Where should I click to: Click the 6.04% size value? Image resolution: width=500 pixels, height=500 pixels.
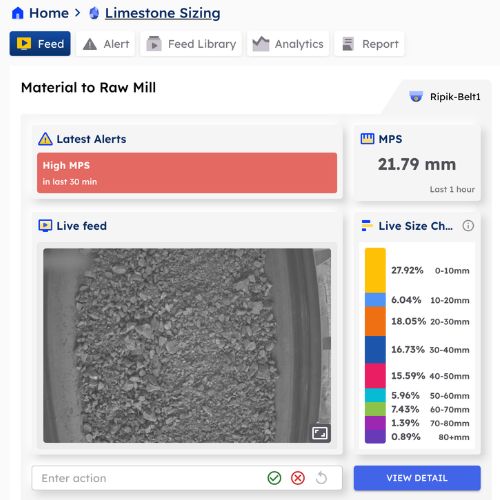[406, 300]
